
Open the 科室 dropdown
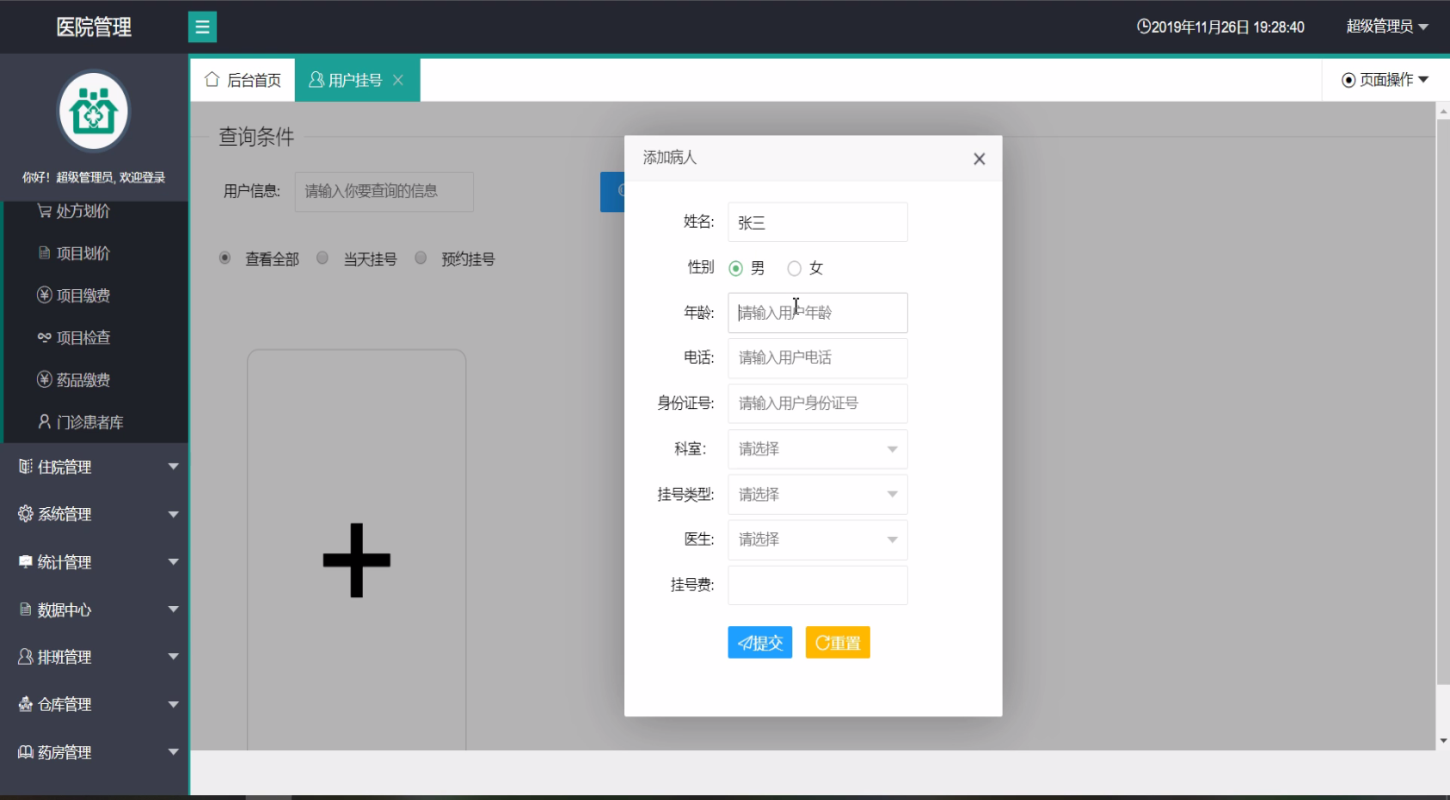817,449
